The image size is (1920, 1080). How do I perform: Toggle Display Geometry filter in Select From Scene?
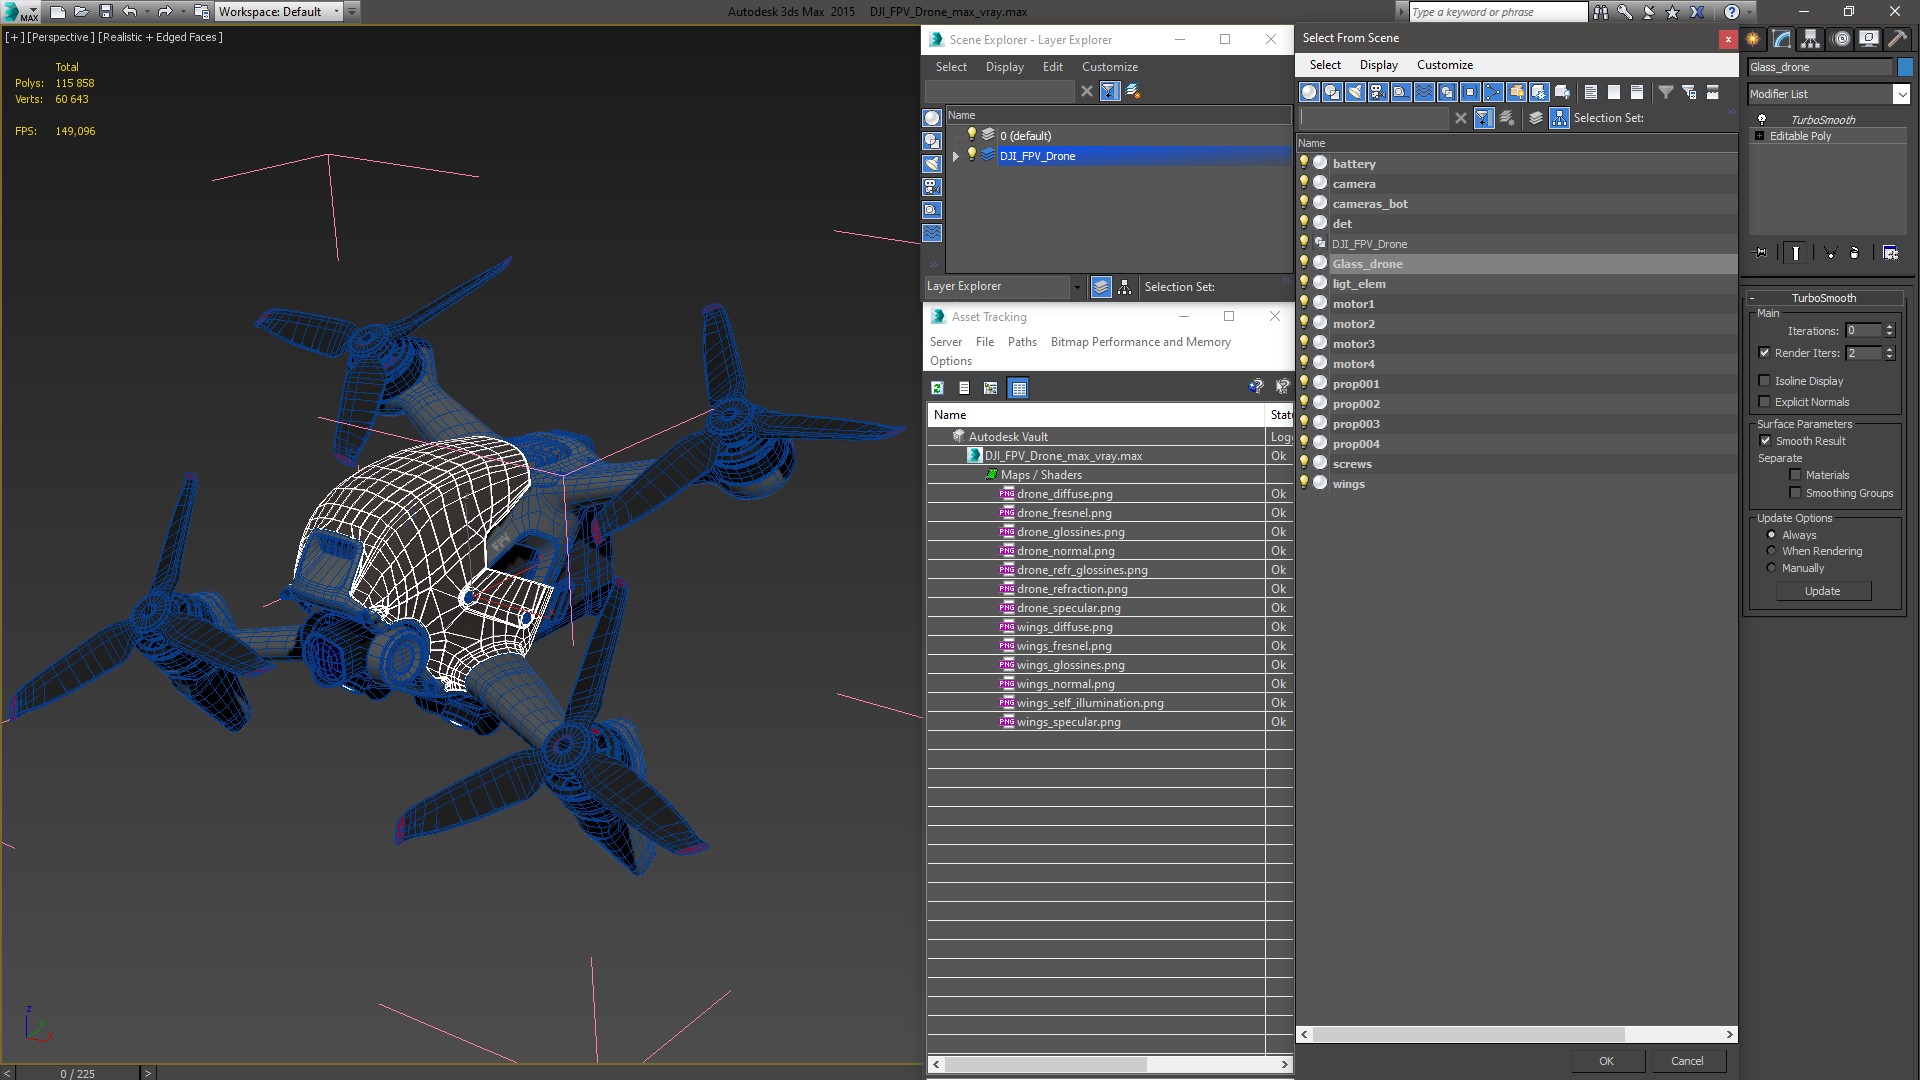tap(1309, 92)
